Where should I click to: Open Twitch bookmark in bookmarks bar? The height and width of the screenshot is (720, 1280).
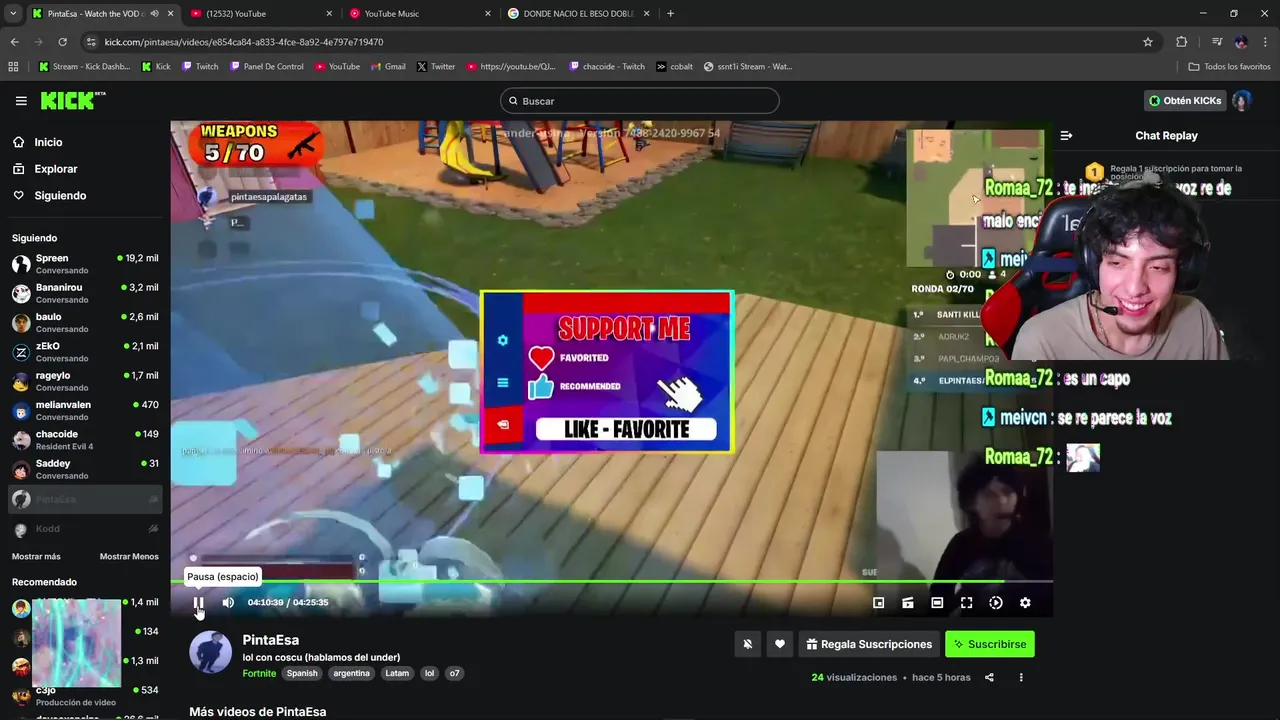click(x=200, y=67)
